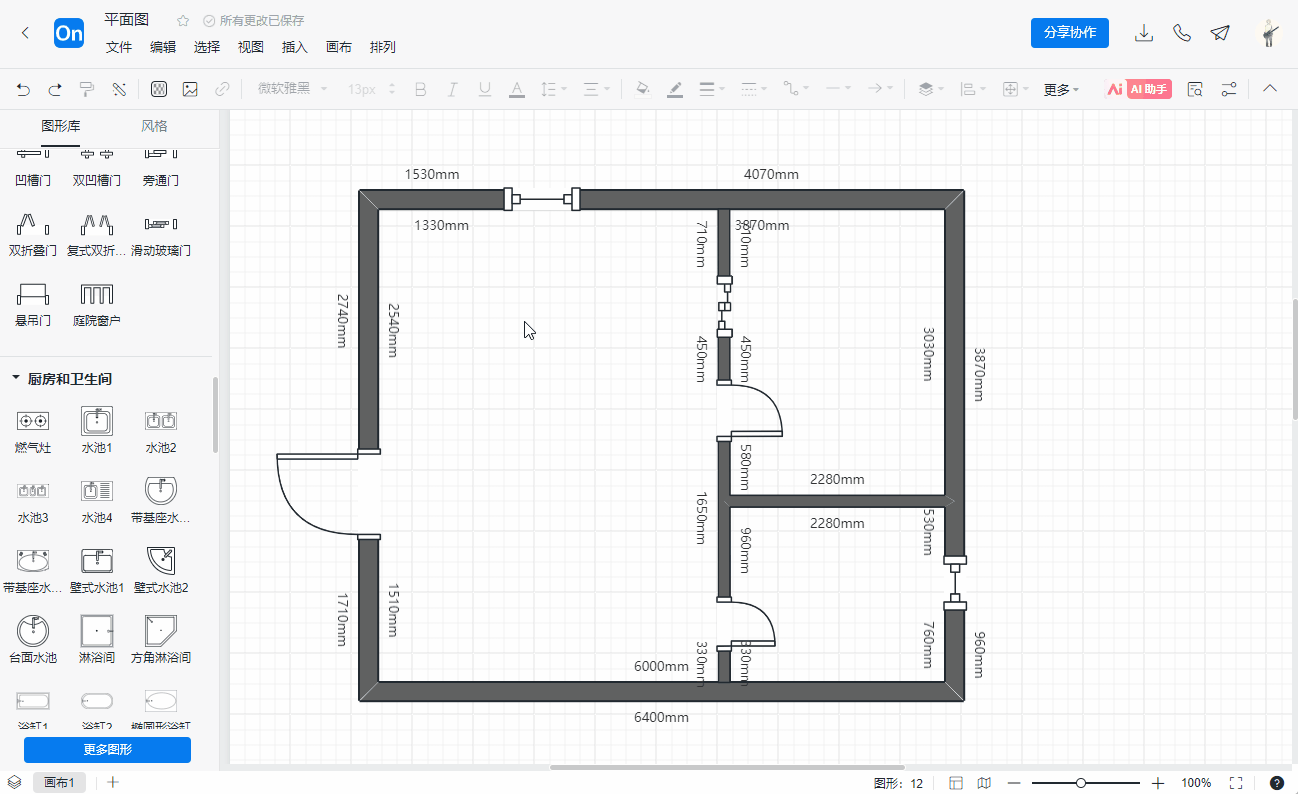Screen dimensions: 1298x794
Task: Open the 插入 menu
Action: [x=294, y=47]
